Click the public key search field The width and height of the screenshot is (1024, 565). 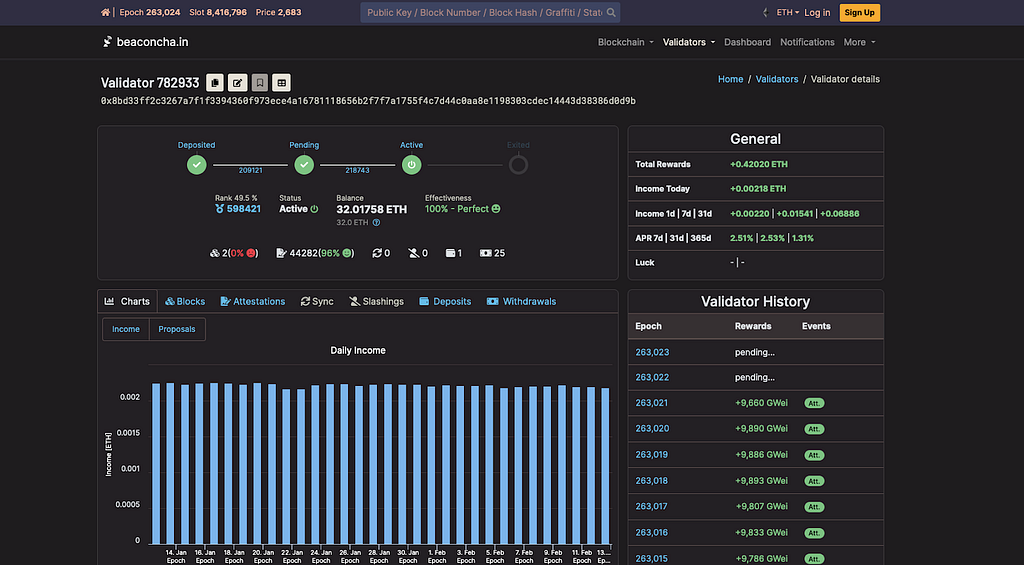point(483,12)
